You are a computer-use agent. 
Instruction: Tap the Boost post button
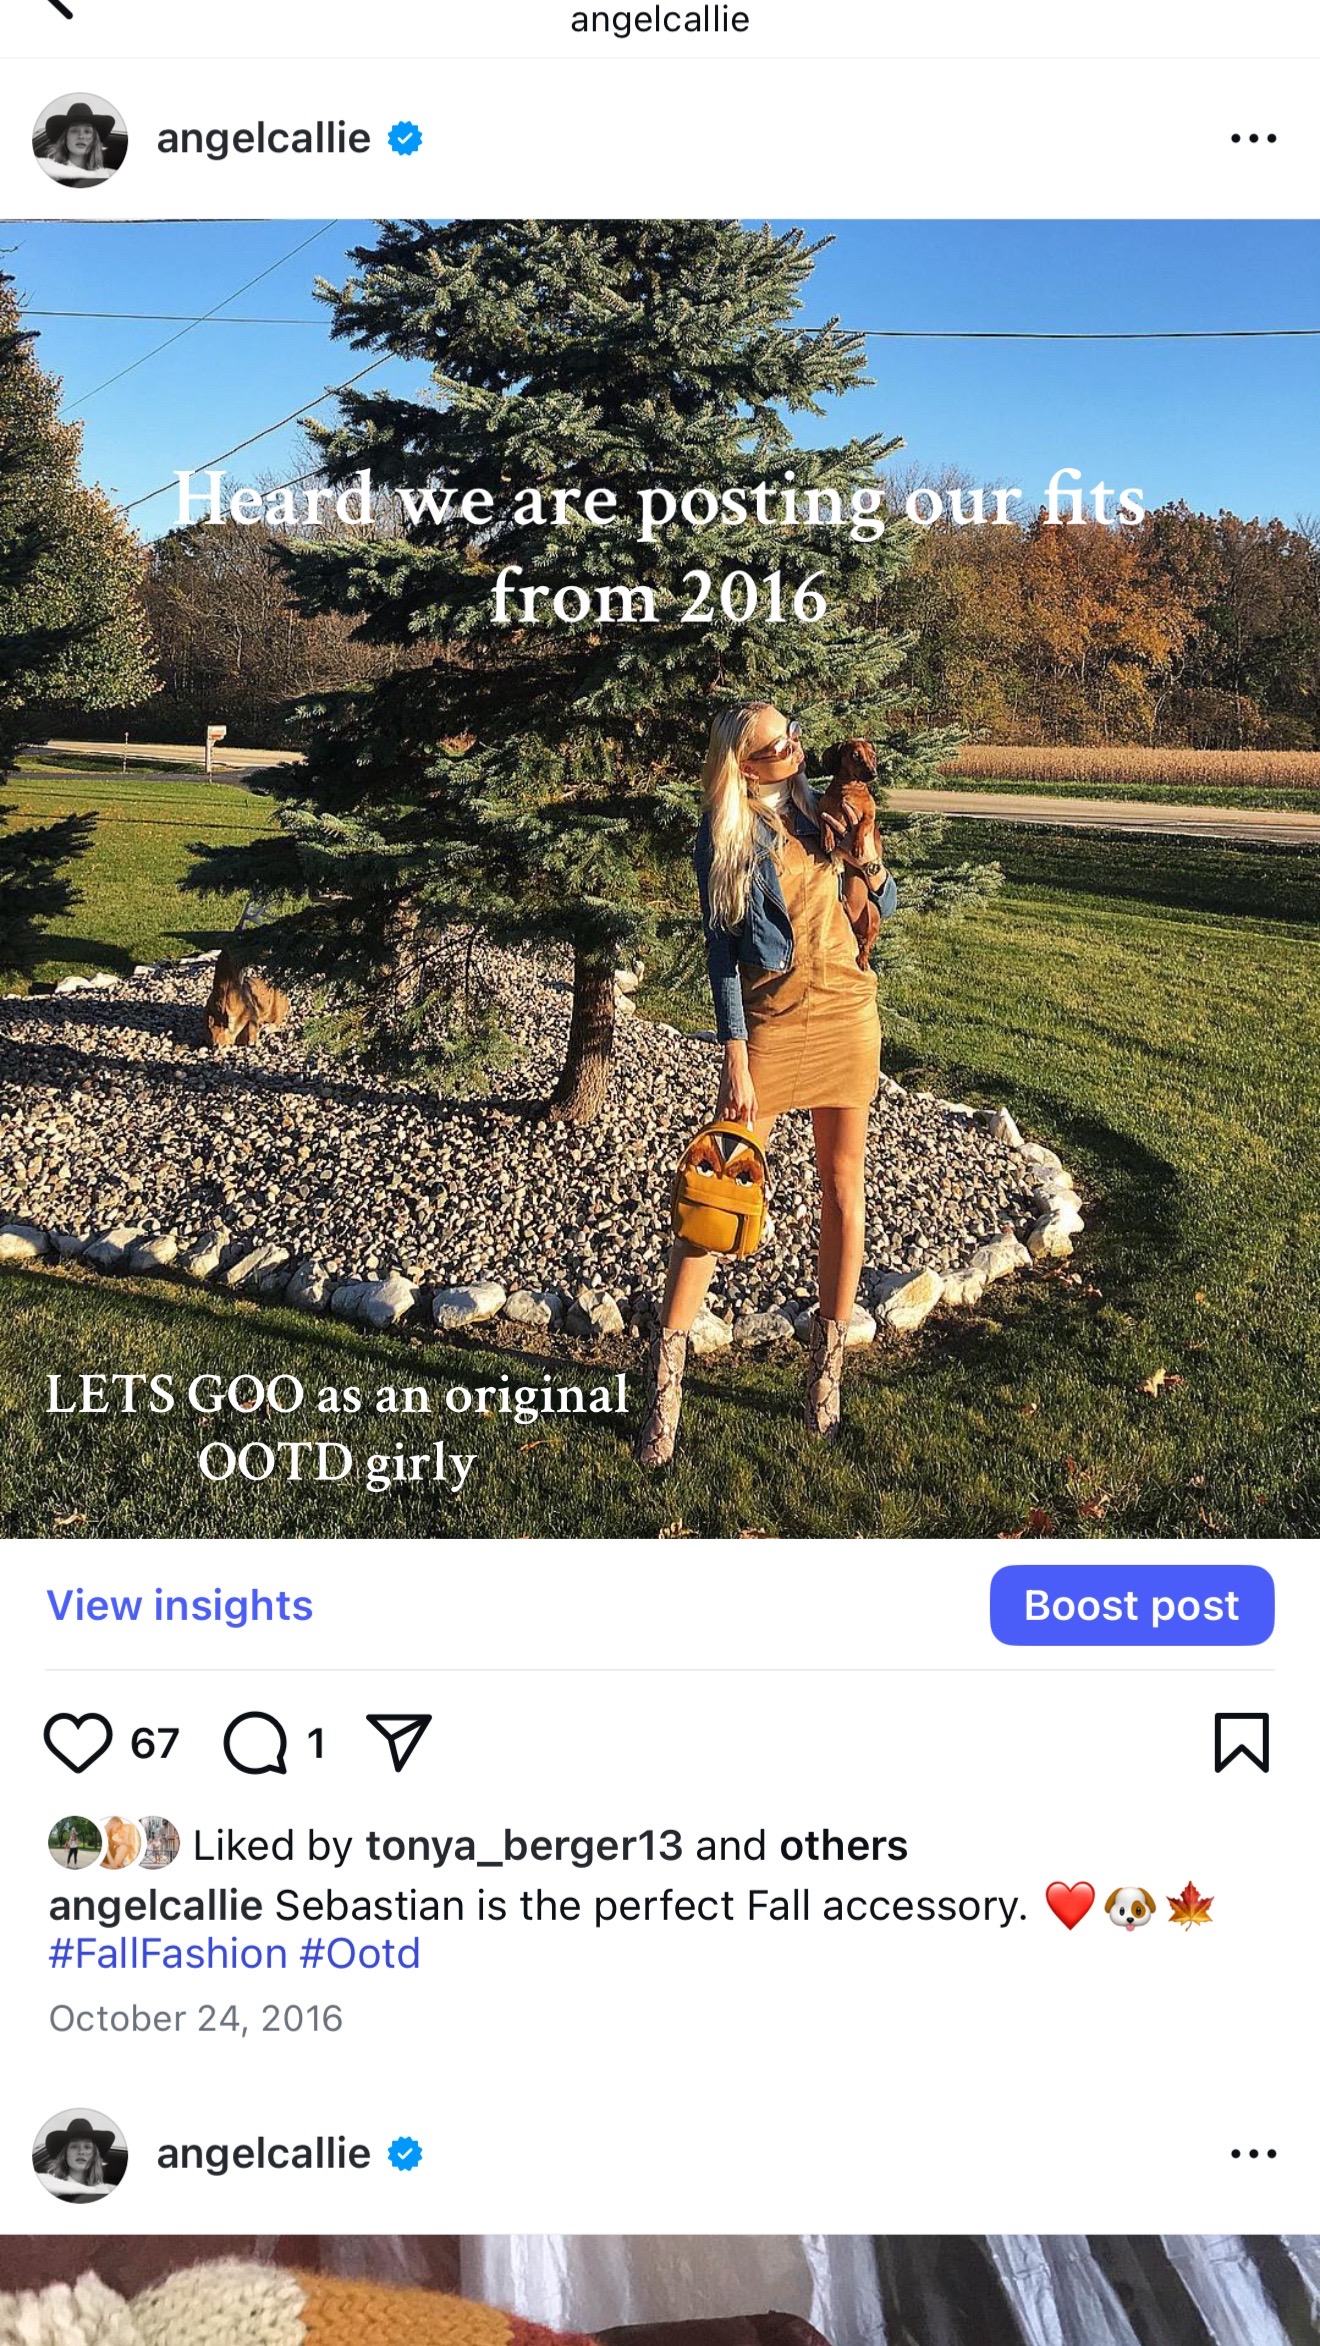[1132, 1605]
